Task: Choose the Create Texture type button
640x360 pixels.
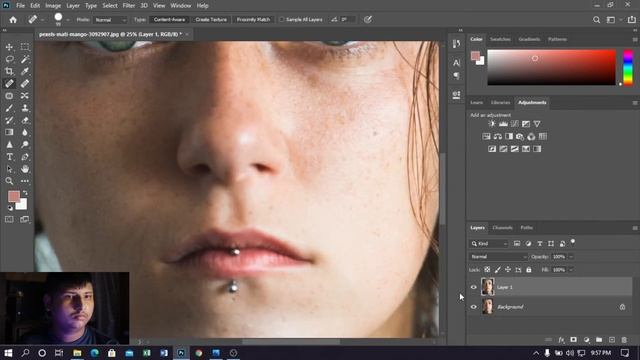Action: click(211, 20)
